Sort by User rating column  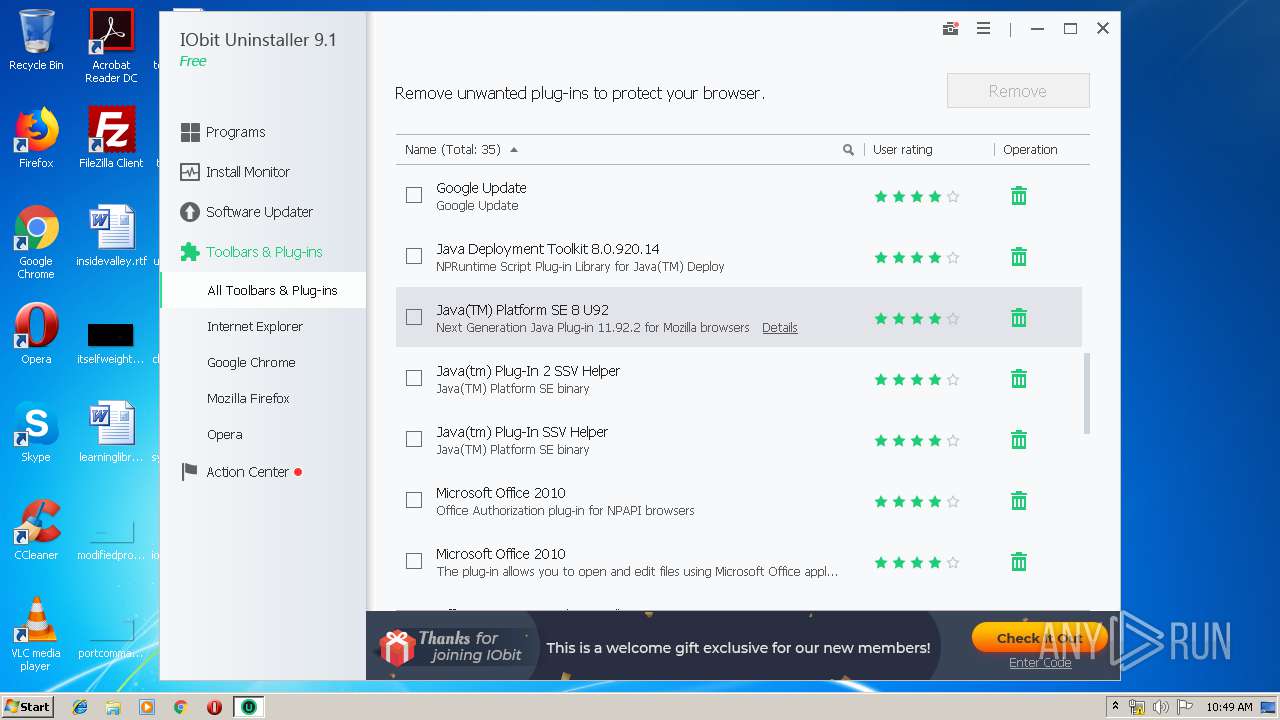[902, 150]
